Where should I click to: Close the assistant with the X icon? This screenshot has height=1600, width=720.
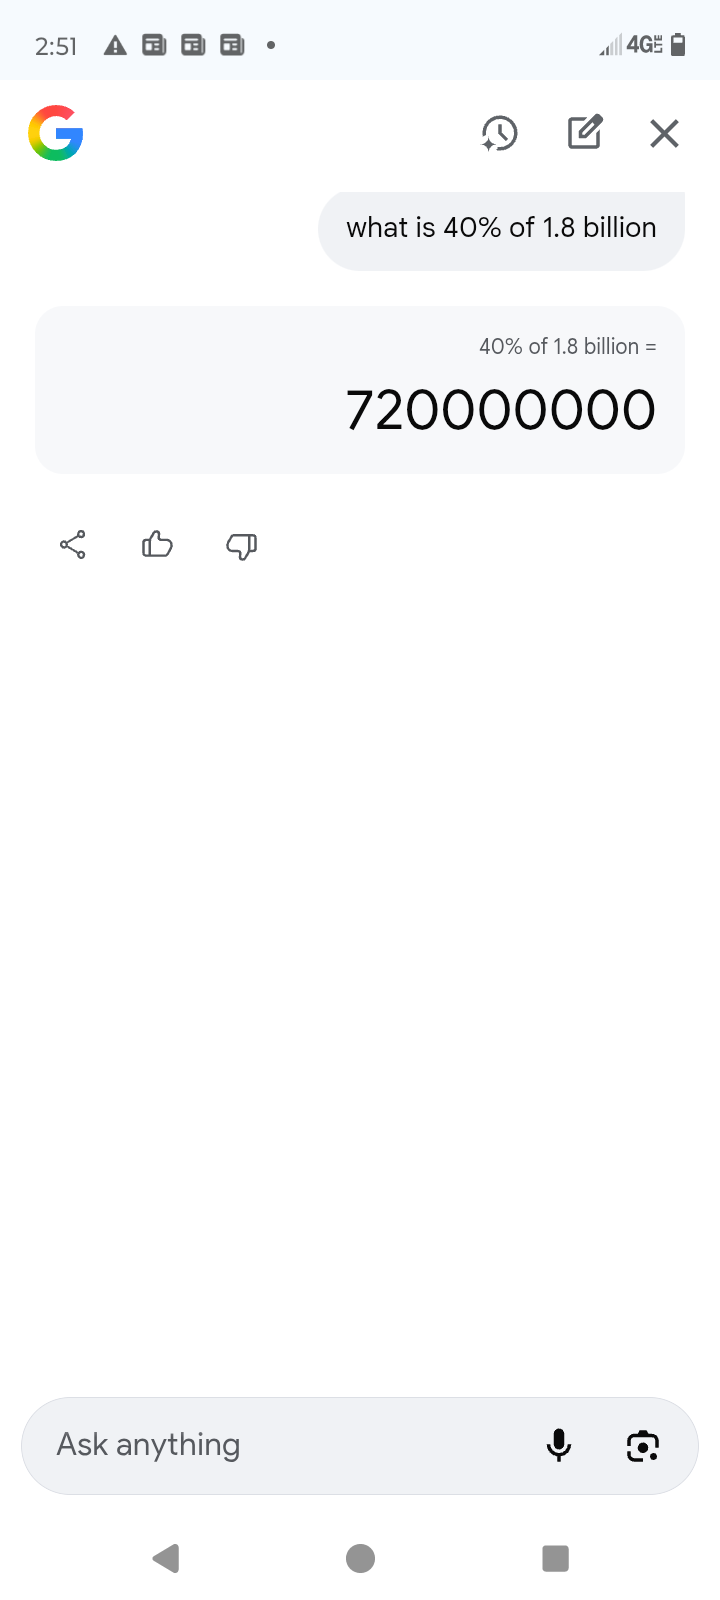[x=663, y=132]
